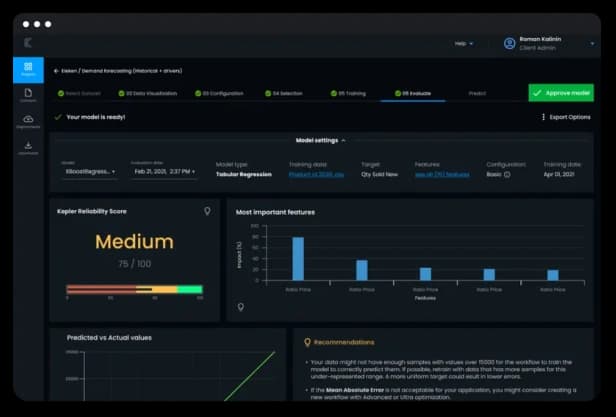Click the document icon in sidebar
The image size is (616, 417).
point(27,95)
